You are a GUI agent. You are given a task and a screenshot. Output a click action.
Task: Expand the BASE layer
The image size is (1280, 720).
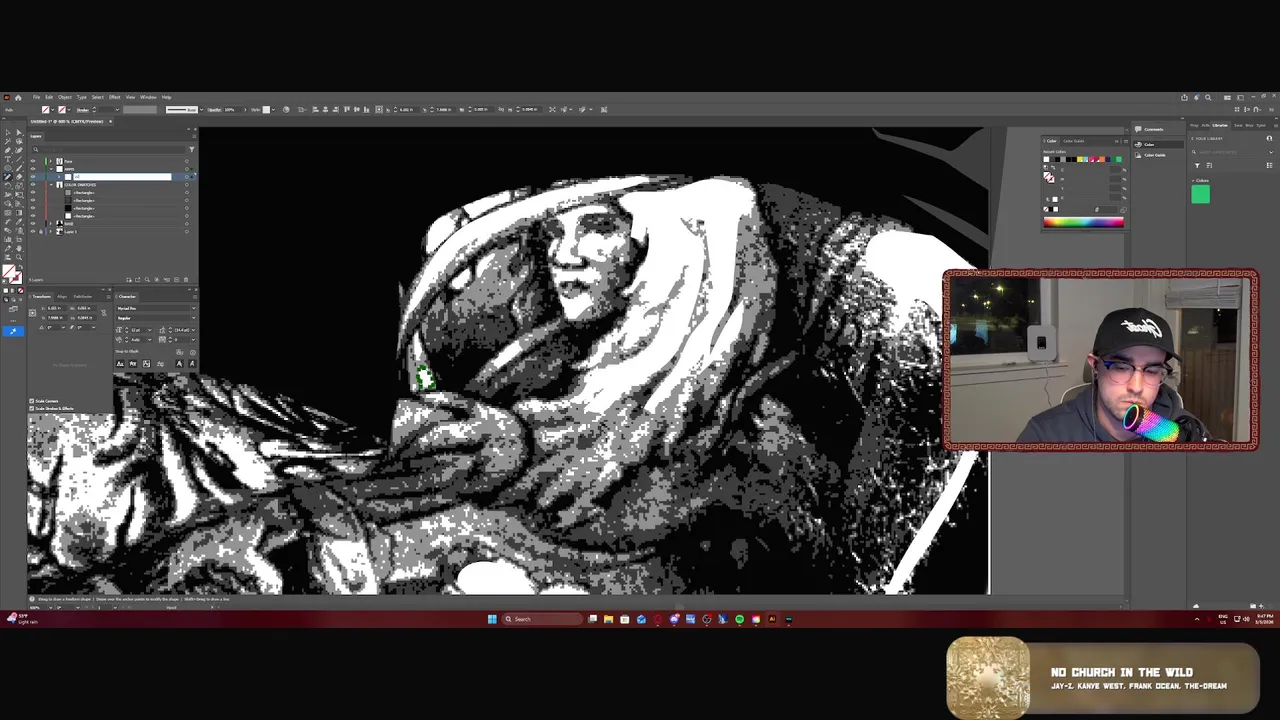pyautogui.click(x=51, y=224)
